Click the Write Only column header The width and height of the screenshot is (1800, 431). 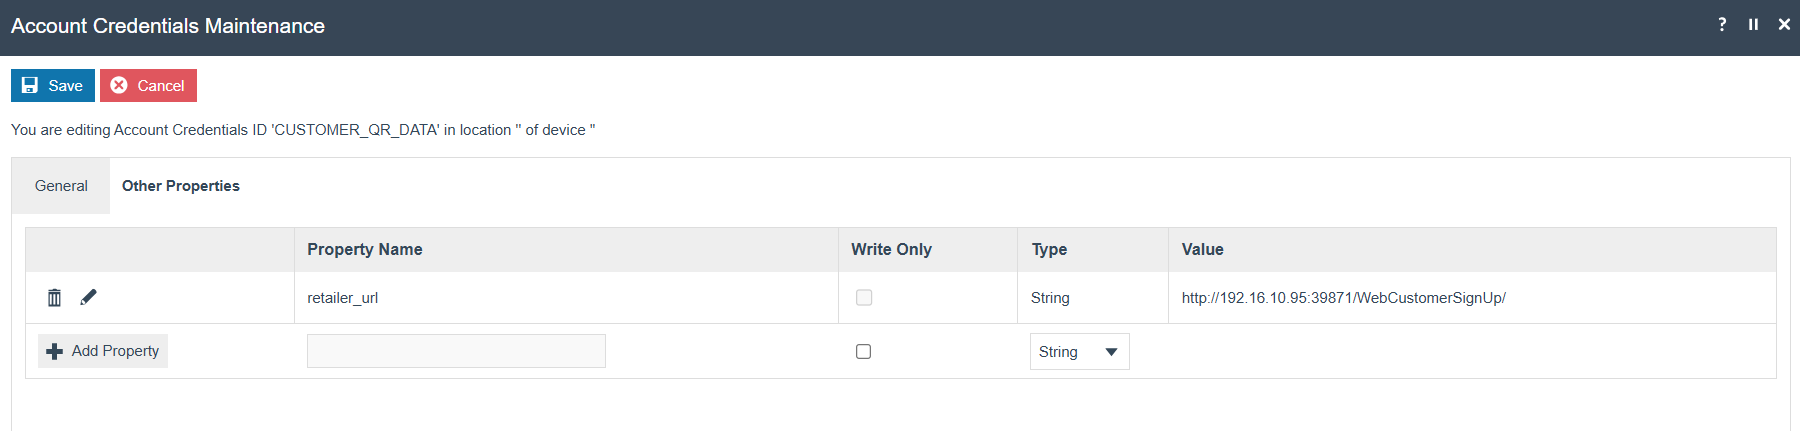point(891,250)
